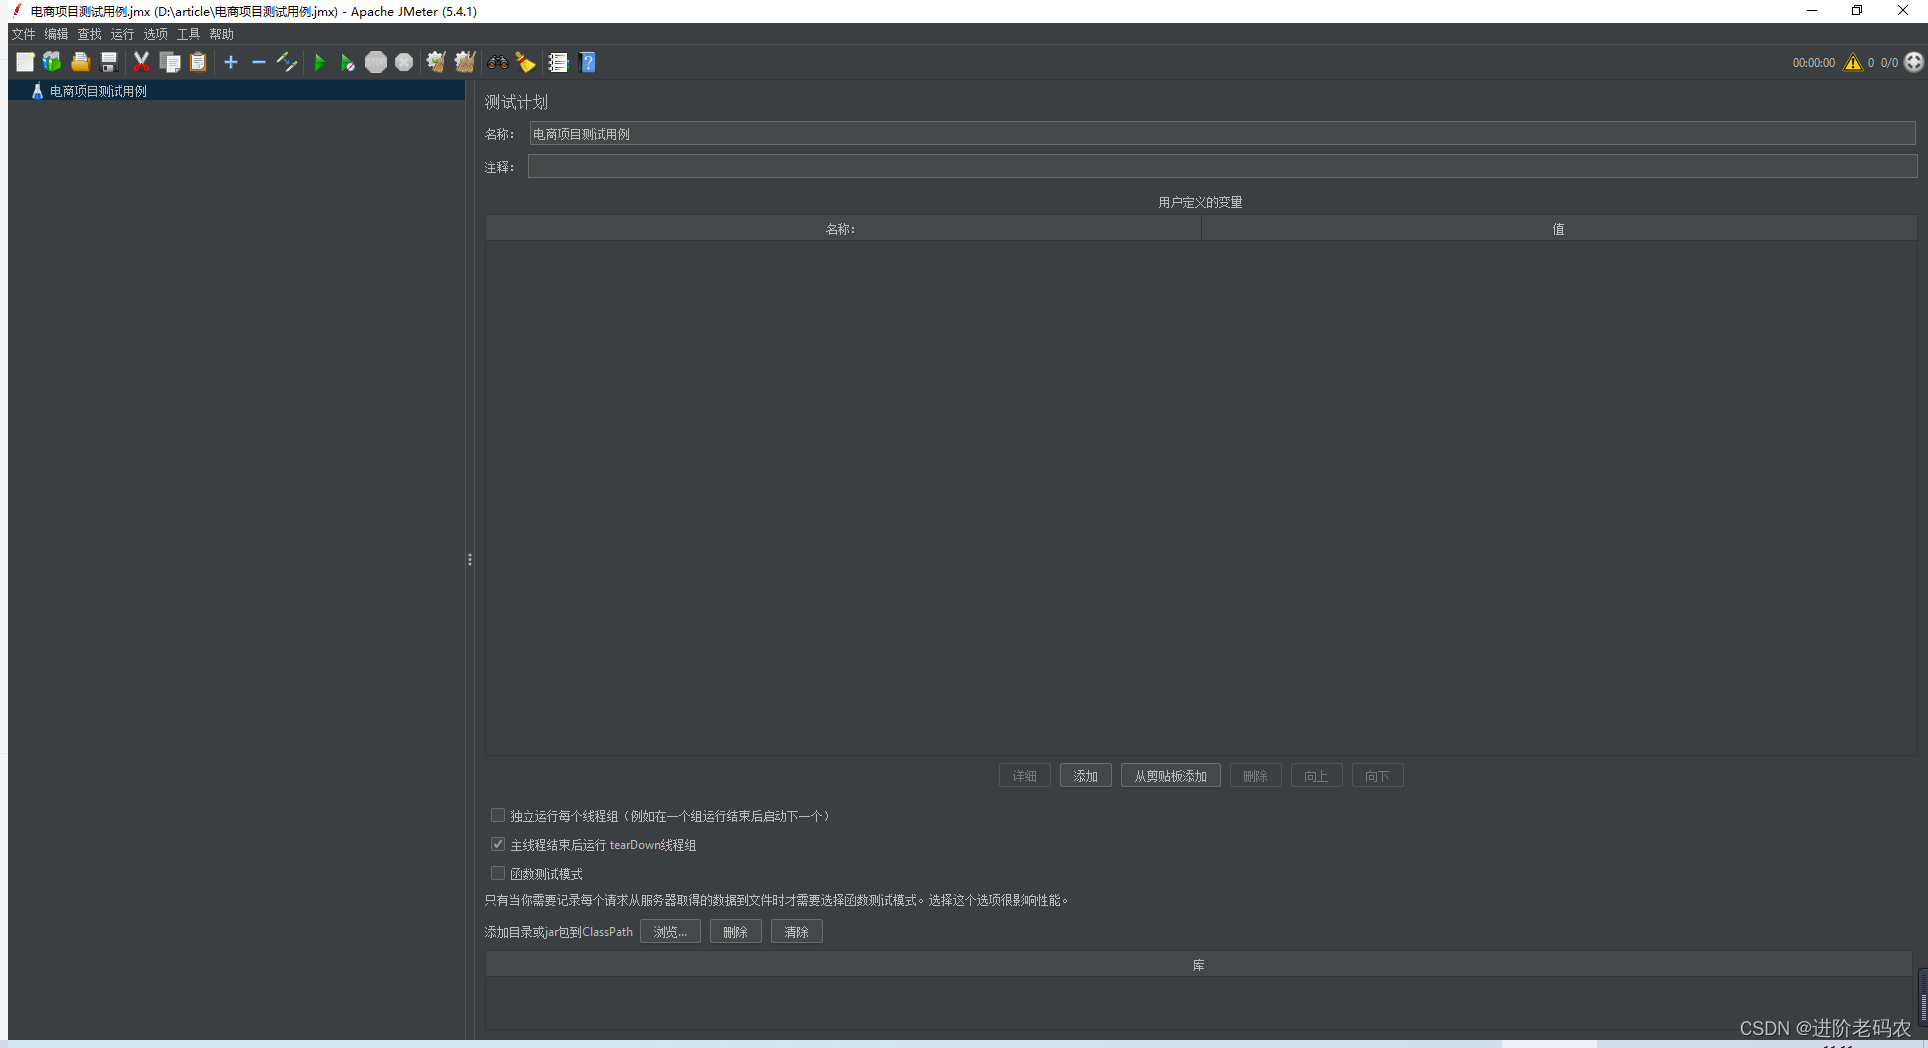This screenshot has width=1928, height=1048.
Task: Disable 主线程结束后运行 tearDown线程组
Action: pos(497,844)
